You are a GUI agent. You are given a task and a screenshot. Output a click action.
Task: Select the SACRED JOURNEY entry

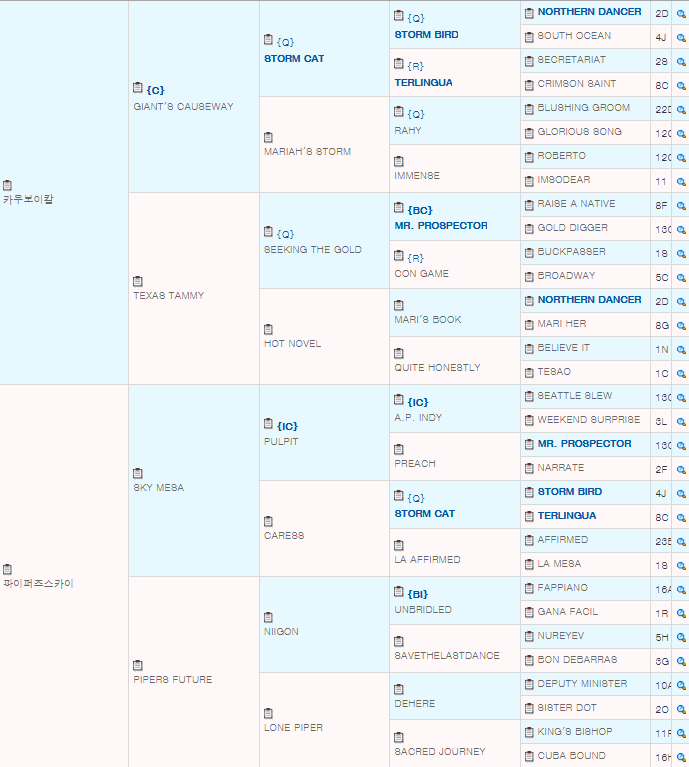pyautogui.click(x=440, y=751)
